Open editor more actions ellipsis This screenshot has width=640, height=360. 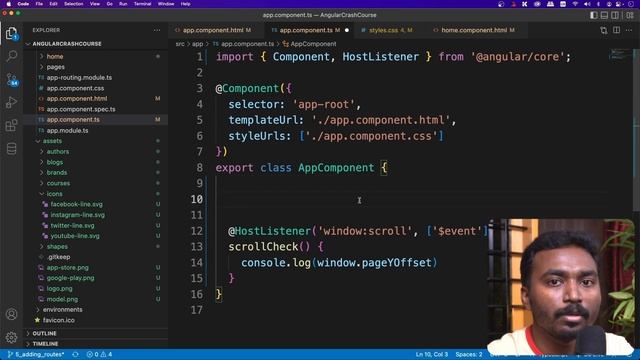[x=629, y=30]
